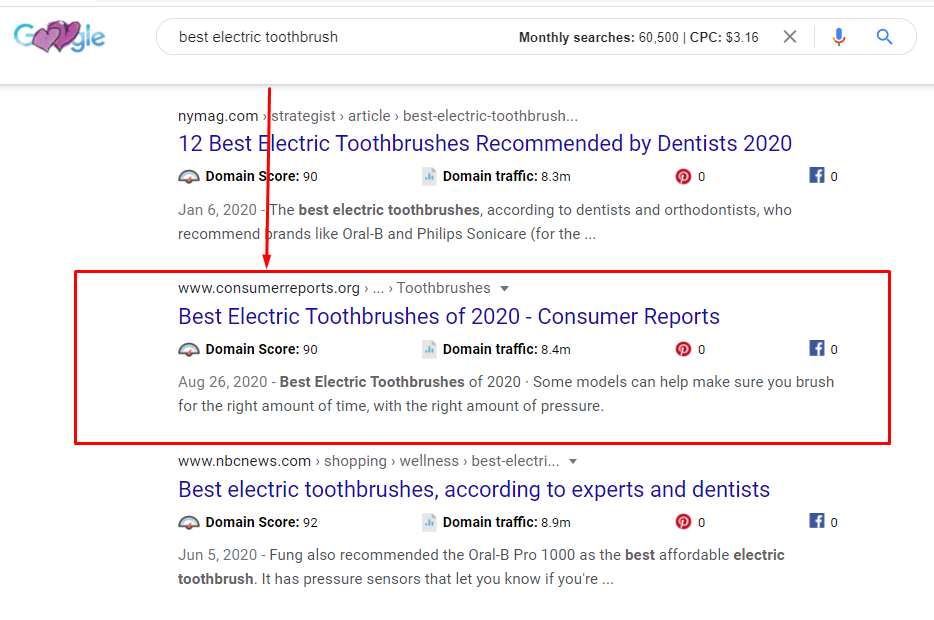Image resolution: width=934 pixels, height=620 pixels.
Task: Click the Pinterest icon under the NBC News result
Action: [x=685, y=522]
